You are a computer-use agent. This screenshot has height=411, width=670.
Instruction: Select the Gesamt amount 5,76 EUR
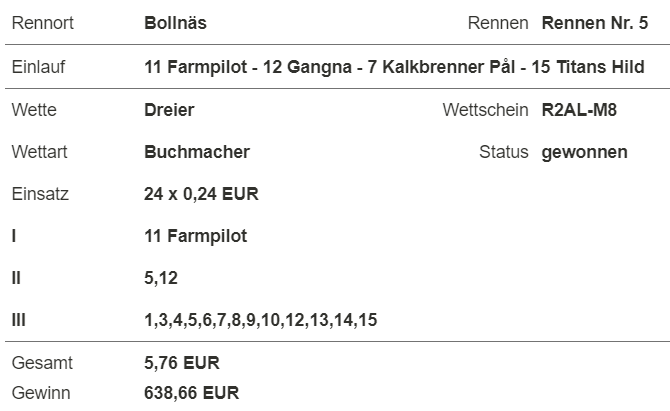point(182,363)
